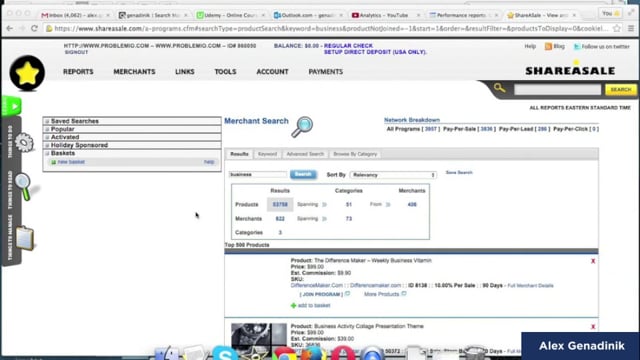Click the green plus add to basket icon

293,305
